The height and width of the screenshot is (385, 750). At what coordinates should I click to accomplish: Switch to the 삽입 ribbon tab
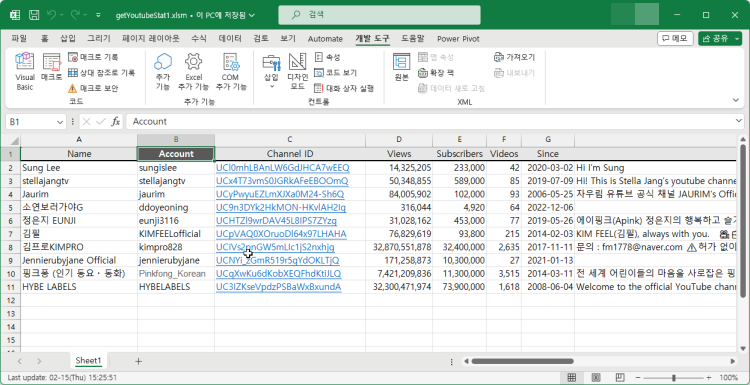(67, 39)
